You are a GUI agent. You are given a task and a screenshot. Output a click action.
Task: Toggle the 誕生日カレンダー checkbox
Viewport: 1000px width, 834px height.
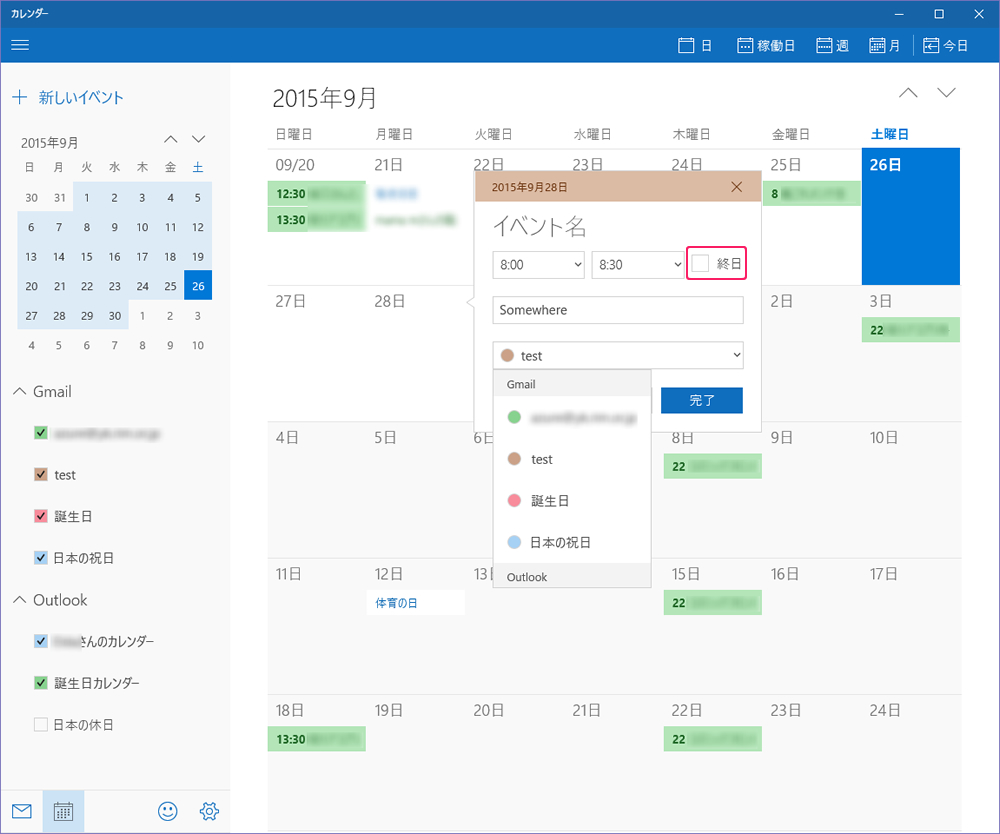[x=41, y=683]
